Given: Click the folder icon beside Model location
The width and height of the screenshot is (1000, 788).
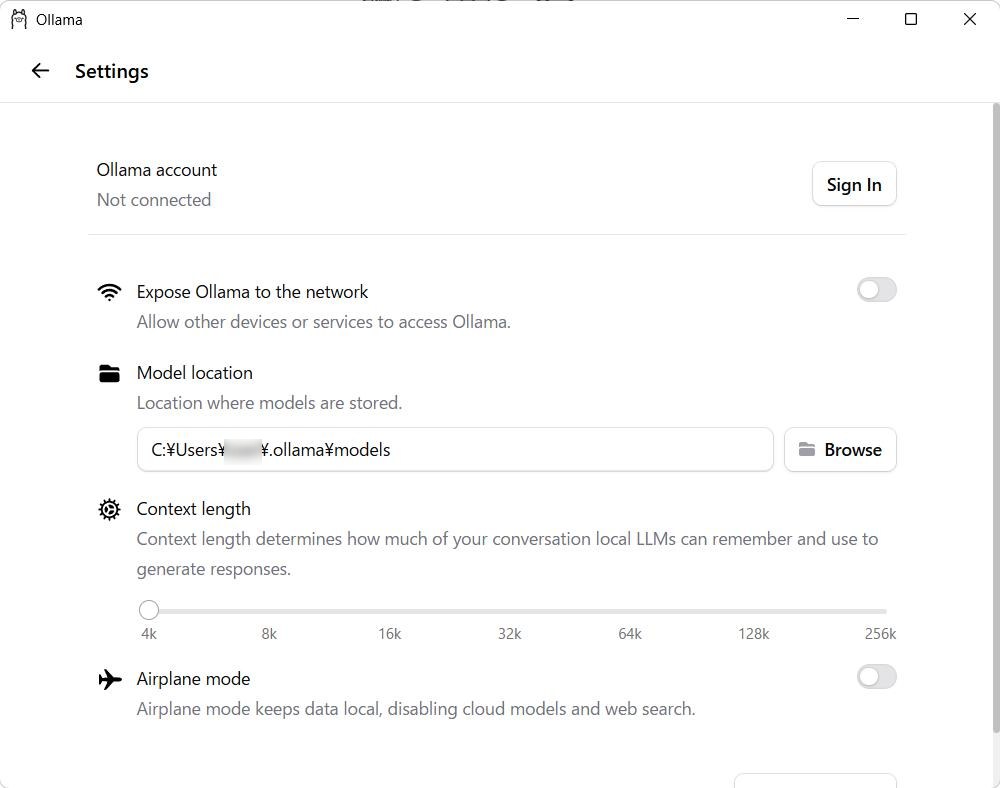Looking at the screenshot, I should pyautogui.click(x=109, y=373).
